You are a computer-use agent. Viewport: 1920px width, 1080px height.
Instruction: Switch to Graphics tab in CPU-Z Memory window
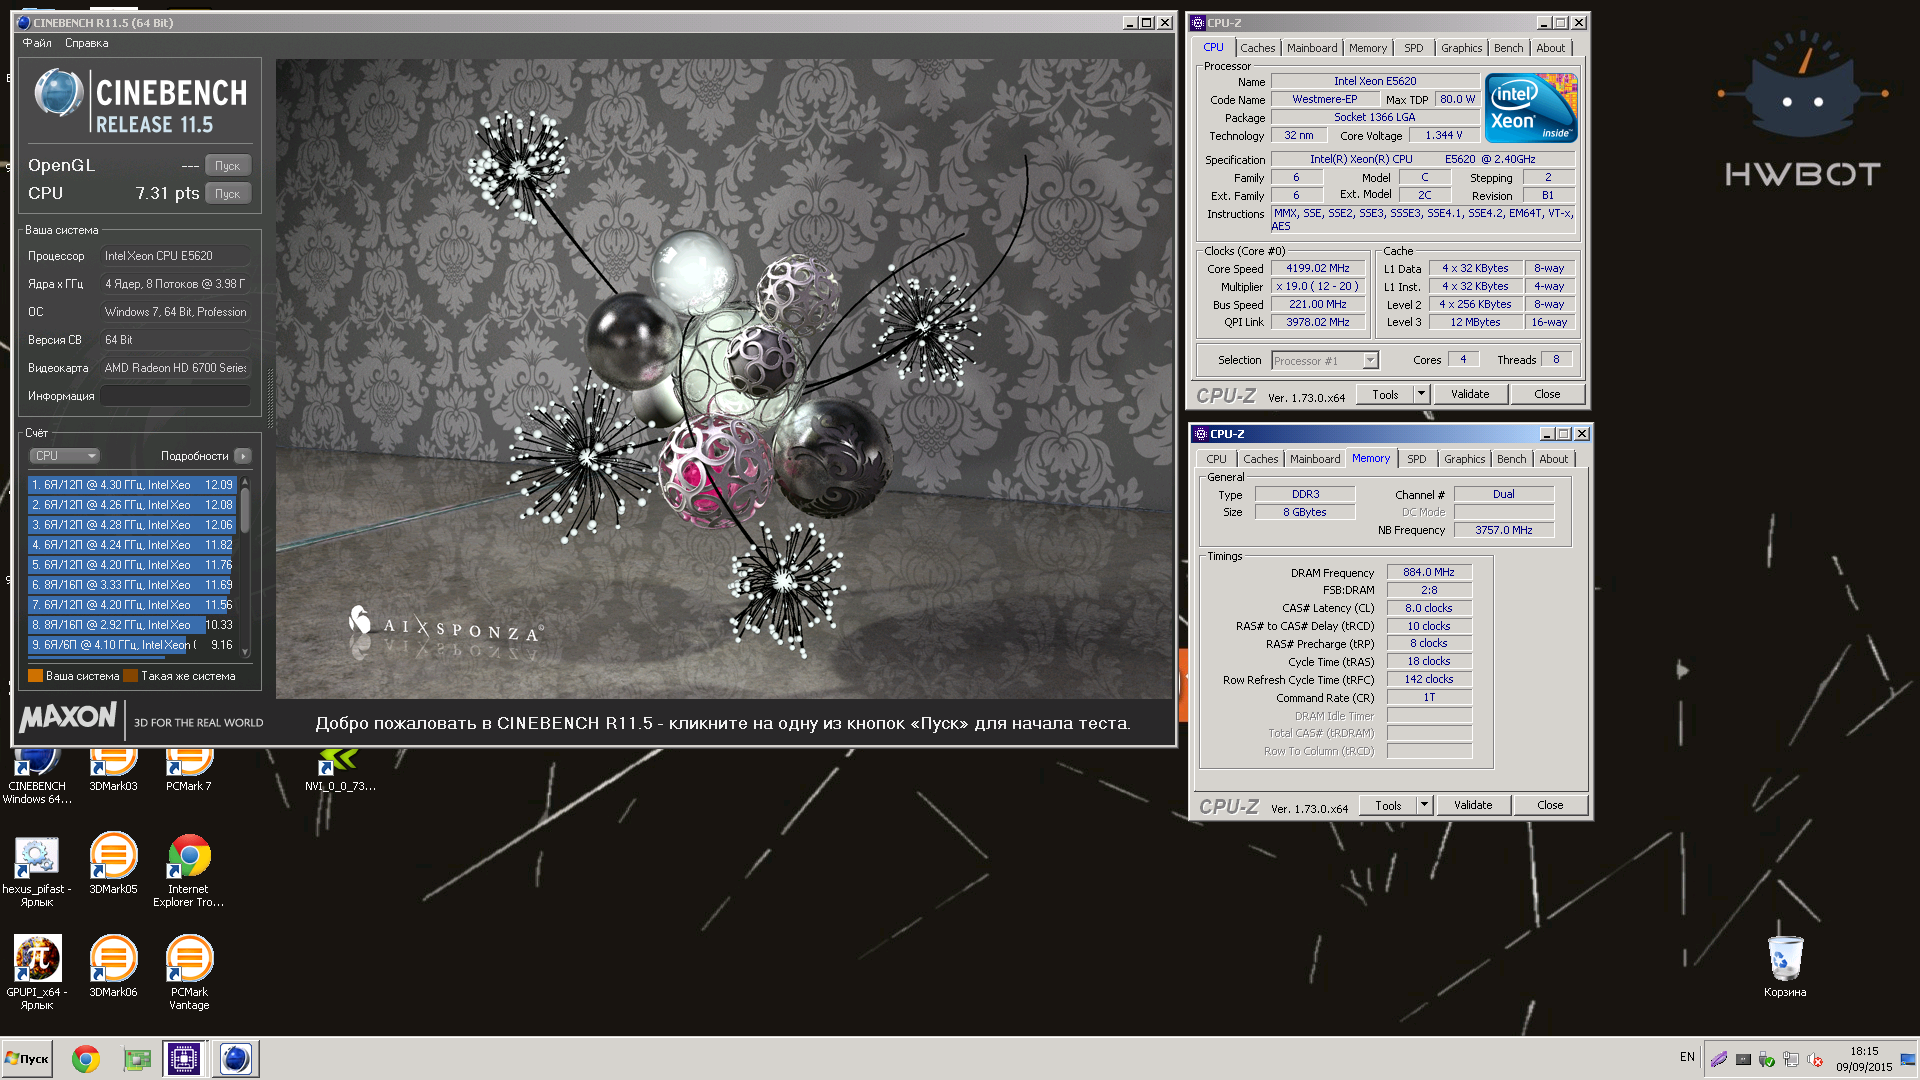(x=1465, y=459)
